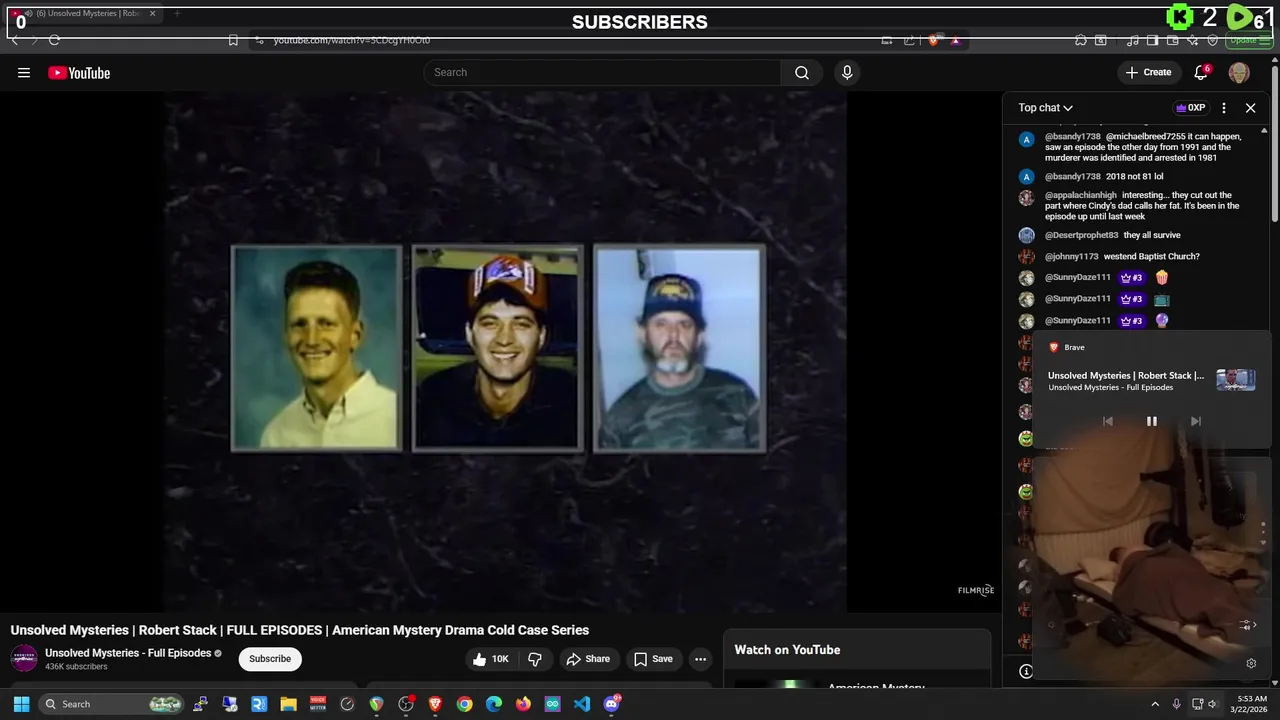Click the Brave Shields lion icon
Image resolution: width=1280 pixels, height=720 pixels.
(x=934, y=40)
